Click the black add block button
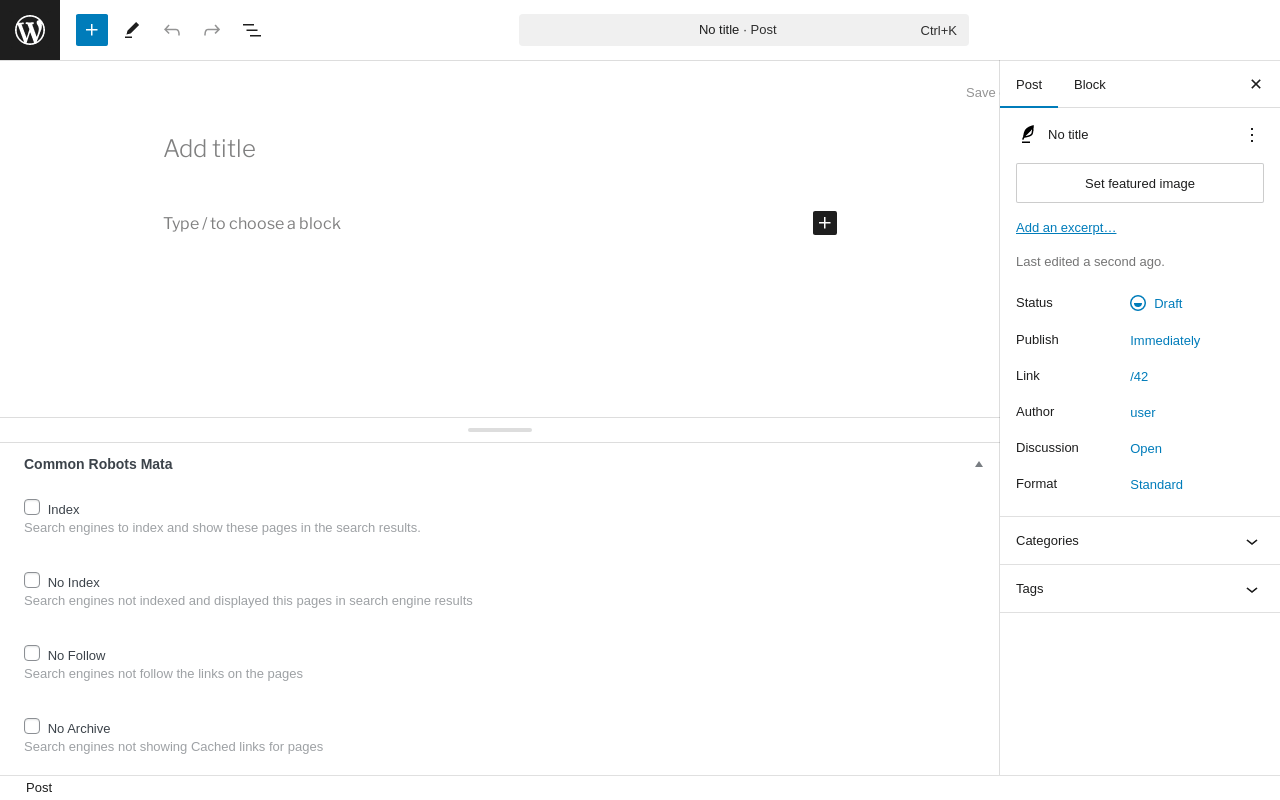This screenshot has width=1280, height=800. point(825,223)
